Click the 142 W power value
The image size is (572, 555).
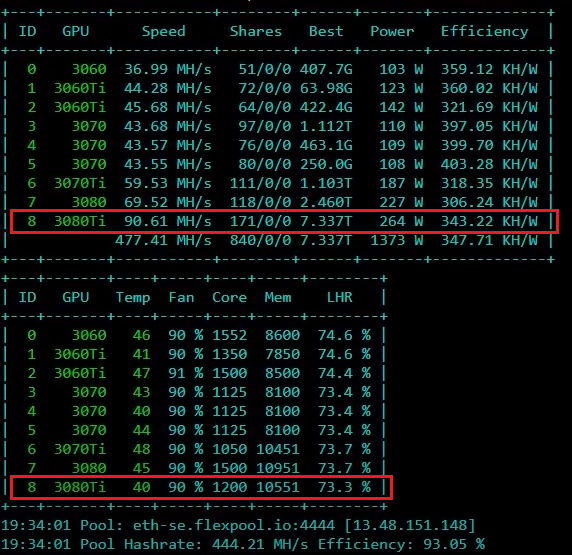pos(401,107)
